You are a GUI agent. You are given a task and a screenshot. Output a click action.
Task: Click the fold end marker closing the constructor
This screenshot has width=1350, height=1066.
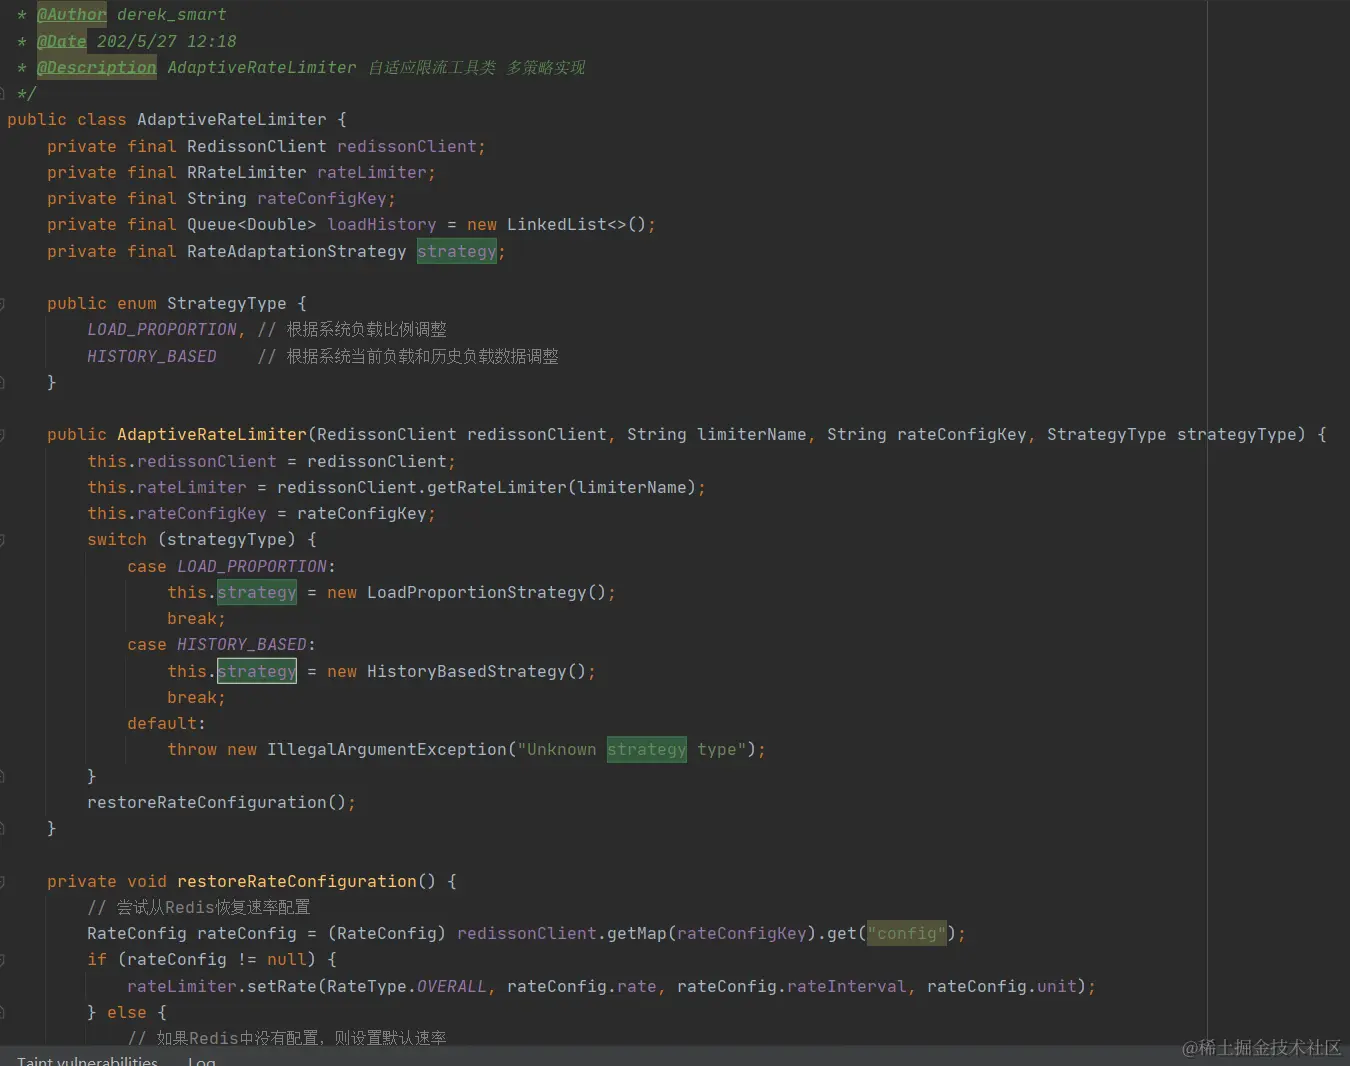[2, 829]
